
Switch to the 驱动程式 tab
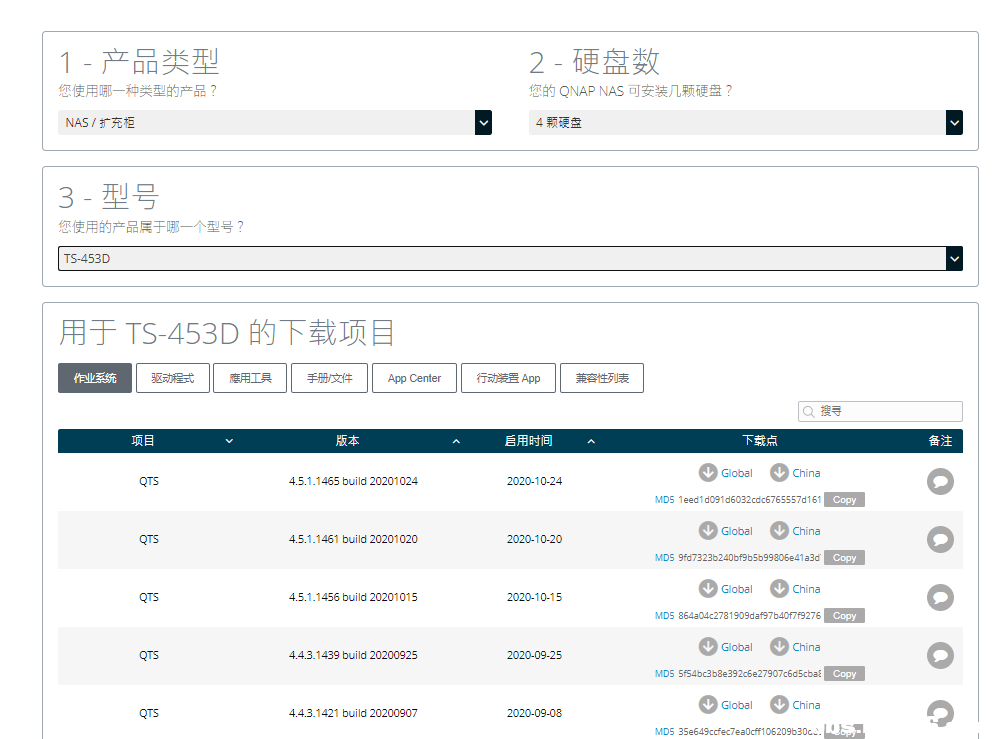(x=172, y=378)
